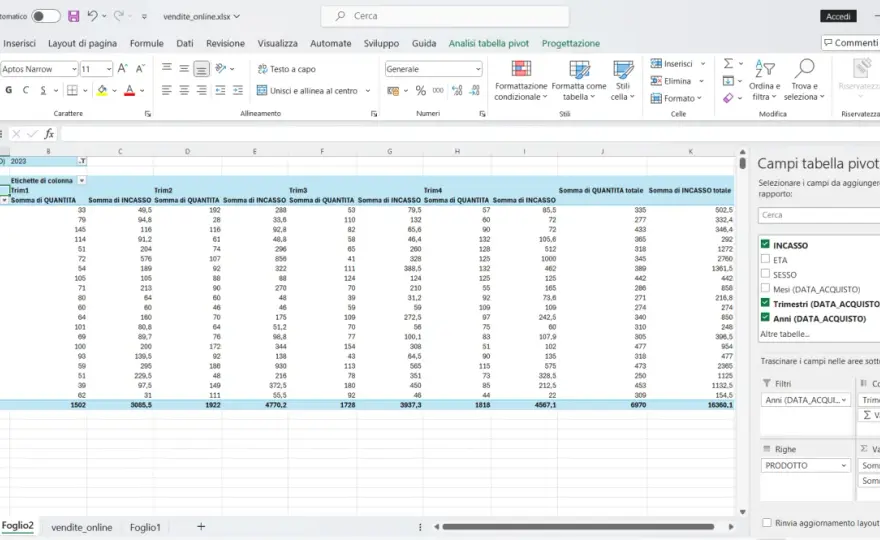Open the Dati ribbon tab

pyautogui.click(x=185, y=43)
